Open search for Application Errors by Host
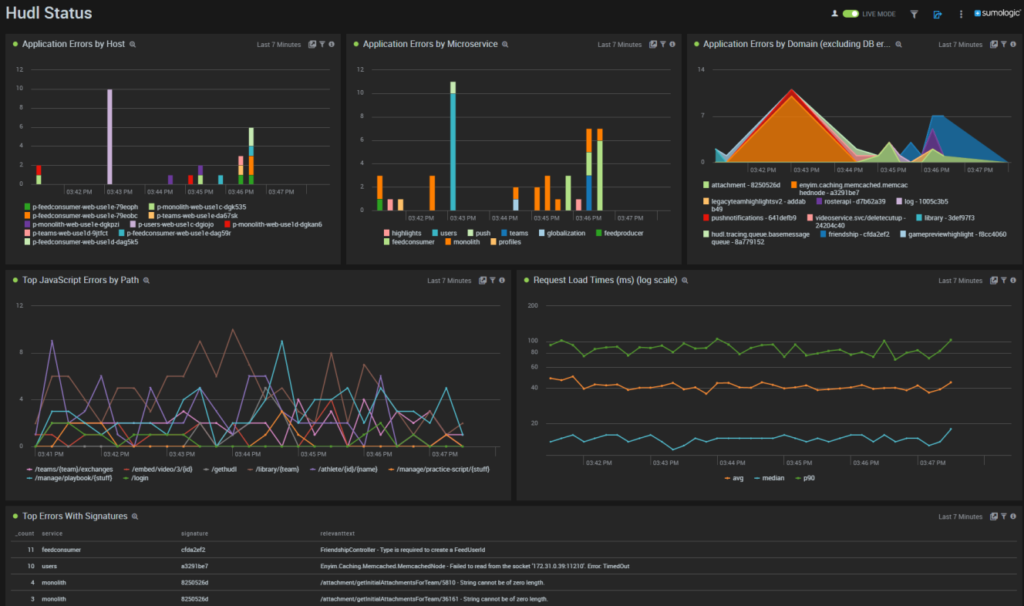The image size is (1024, 606). tap(133, 44)
